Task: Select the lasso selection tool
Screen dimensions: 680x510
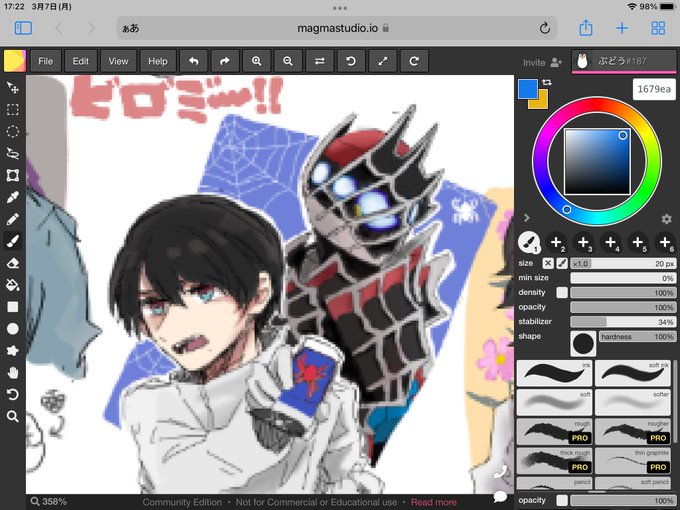Action: pos(13,153)
